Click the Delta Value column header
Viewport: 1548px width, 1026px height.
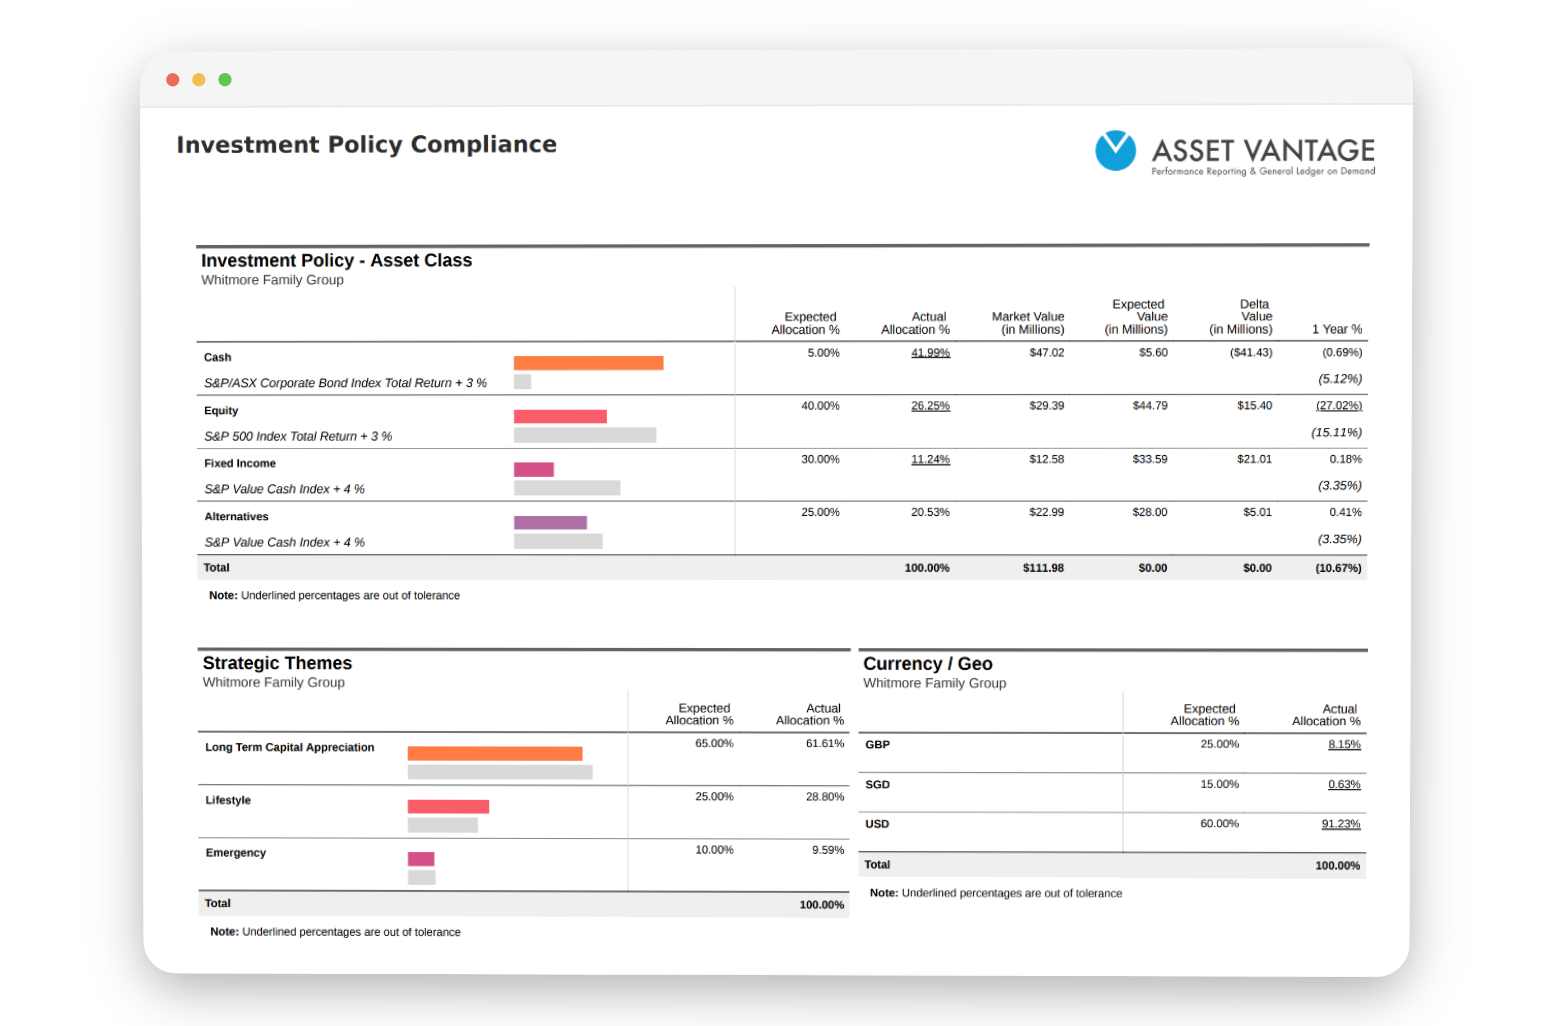tap(1241, 317)
